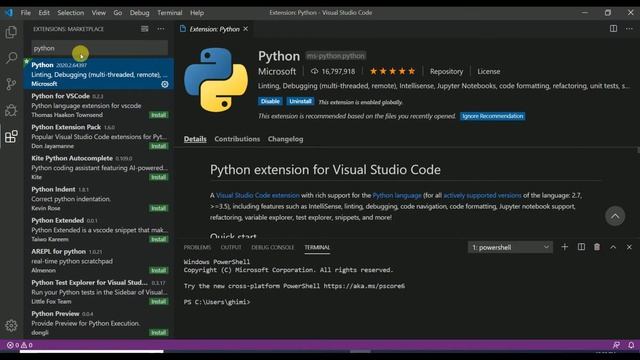Open editor more actions ellipsis
Screen dimensions: 640x360
point(629,29)
